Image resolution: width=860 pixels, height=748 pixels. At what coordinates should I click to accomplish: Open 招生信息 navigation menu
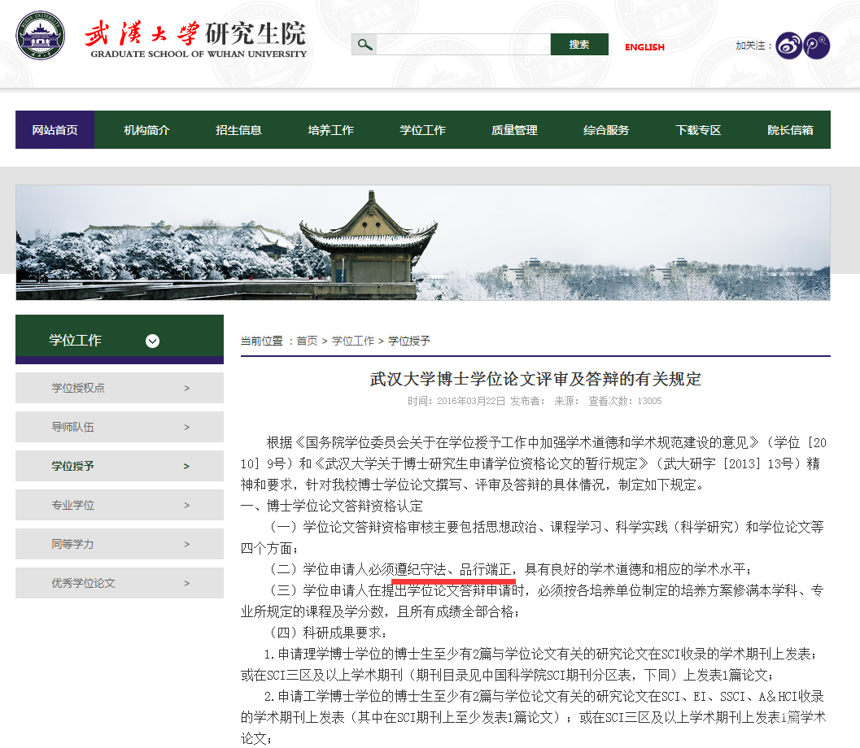[x=239, y=130]
